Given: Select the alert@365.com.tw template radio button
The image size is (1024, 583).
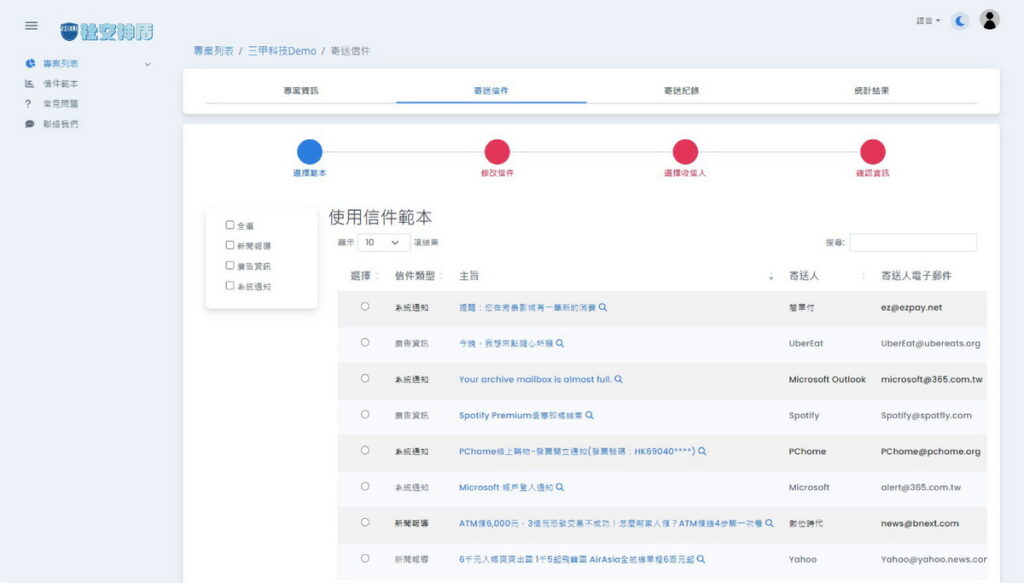Looking at the screenshot, I should point(365,486).
